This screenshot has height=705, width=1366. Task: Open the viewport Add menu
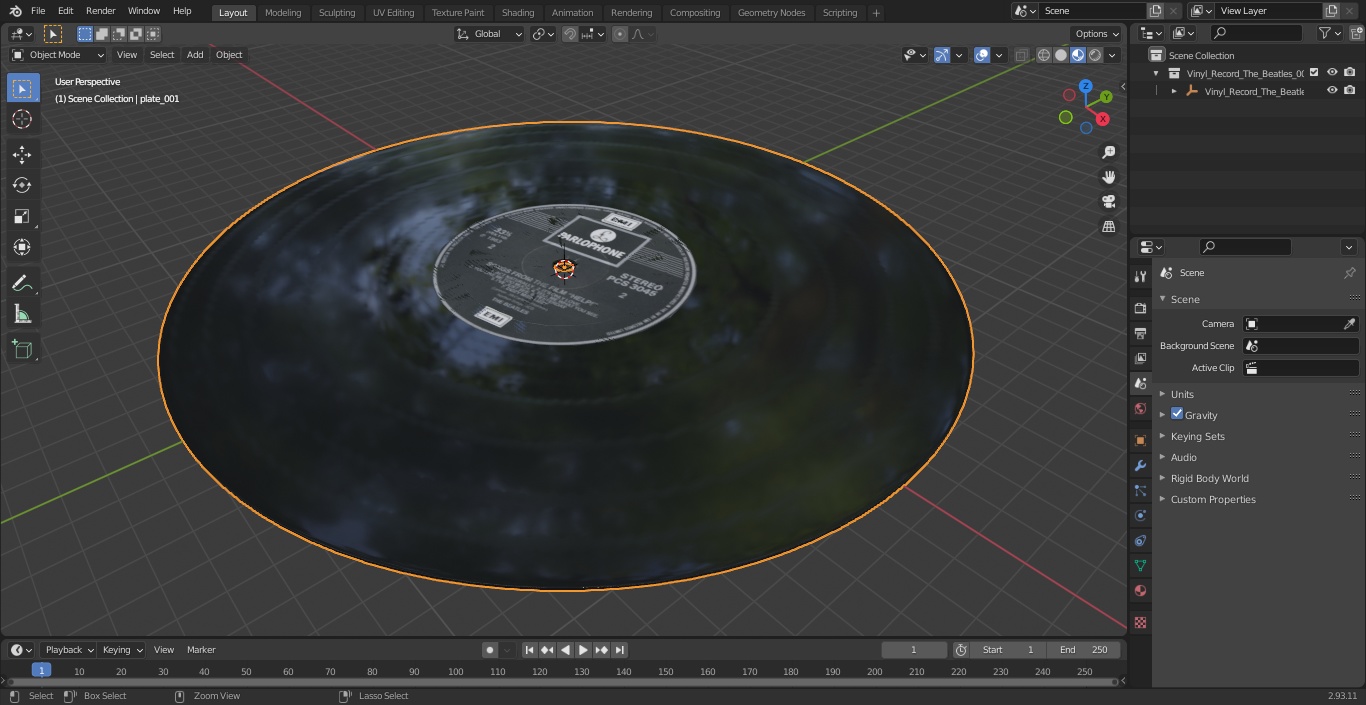point(195,55)
